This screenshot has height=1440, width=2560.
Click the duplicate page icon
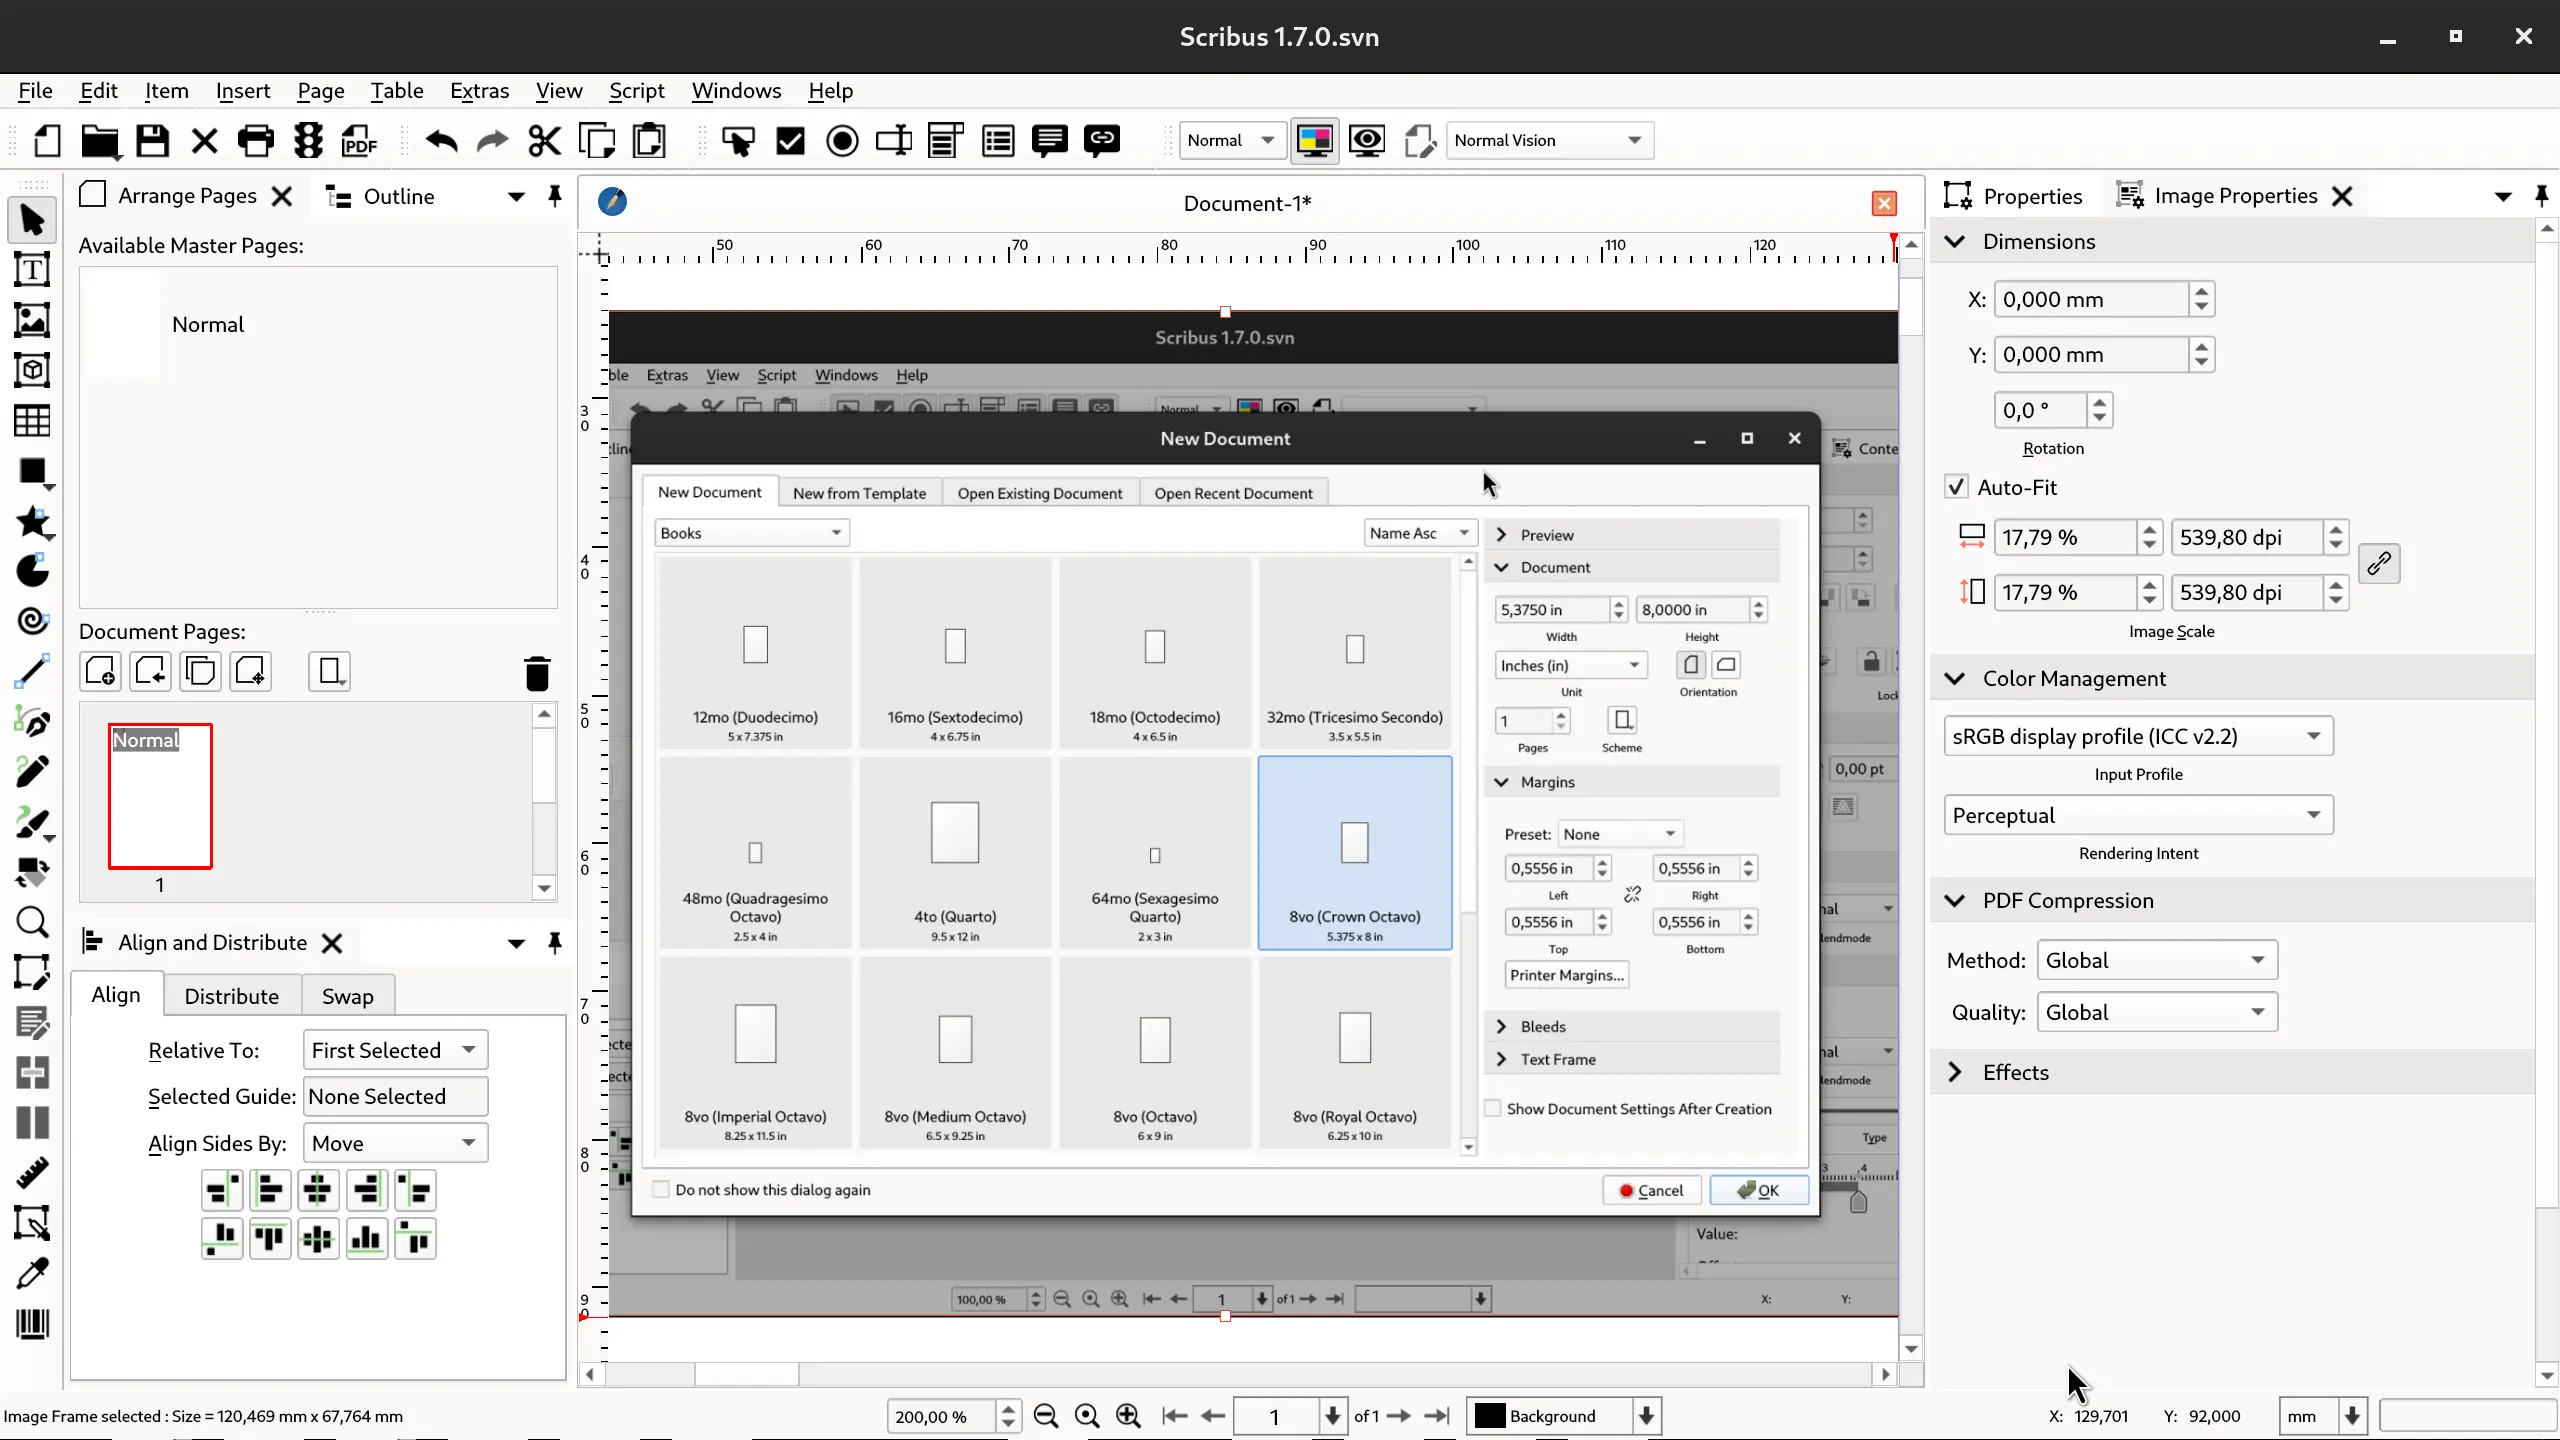pyautogui.click(x=200, y=671)
